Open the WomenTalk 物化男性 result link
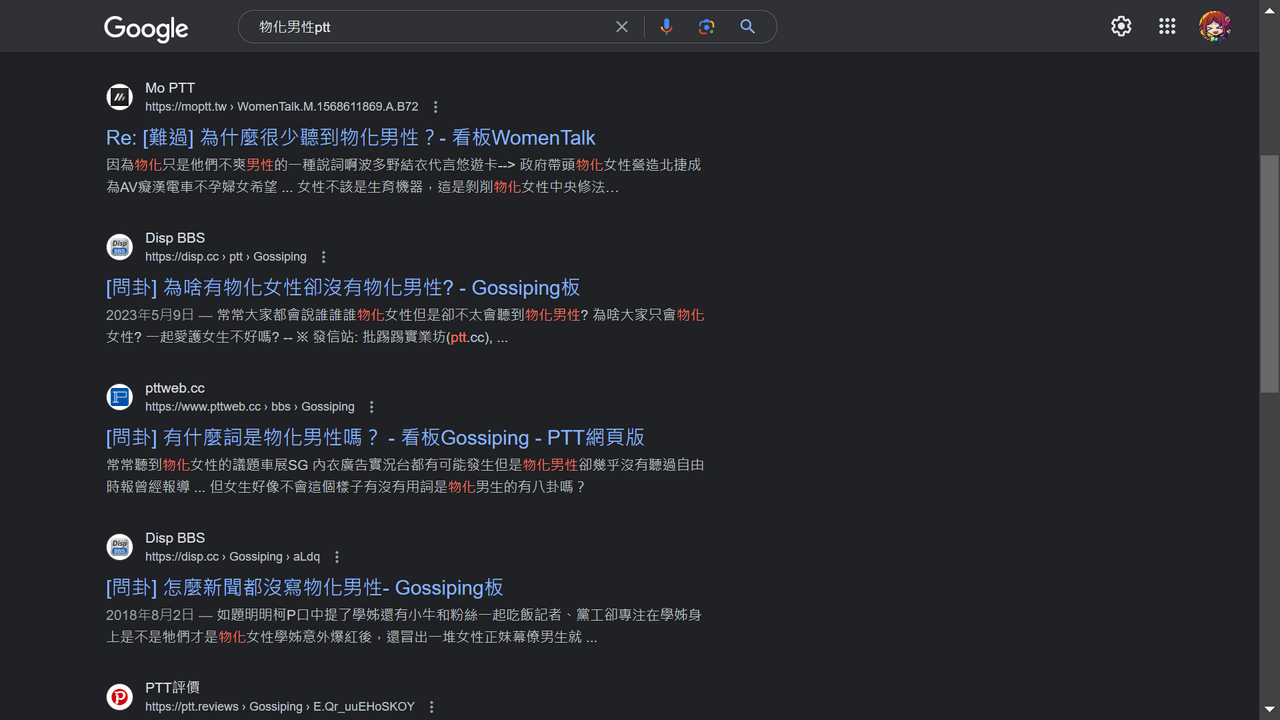The width and height of the screenshot is (1280, 720). click(x=351, y=138)
